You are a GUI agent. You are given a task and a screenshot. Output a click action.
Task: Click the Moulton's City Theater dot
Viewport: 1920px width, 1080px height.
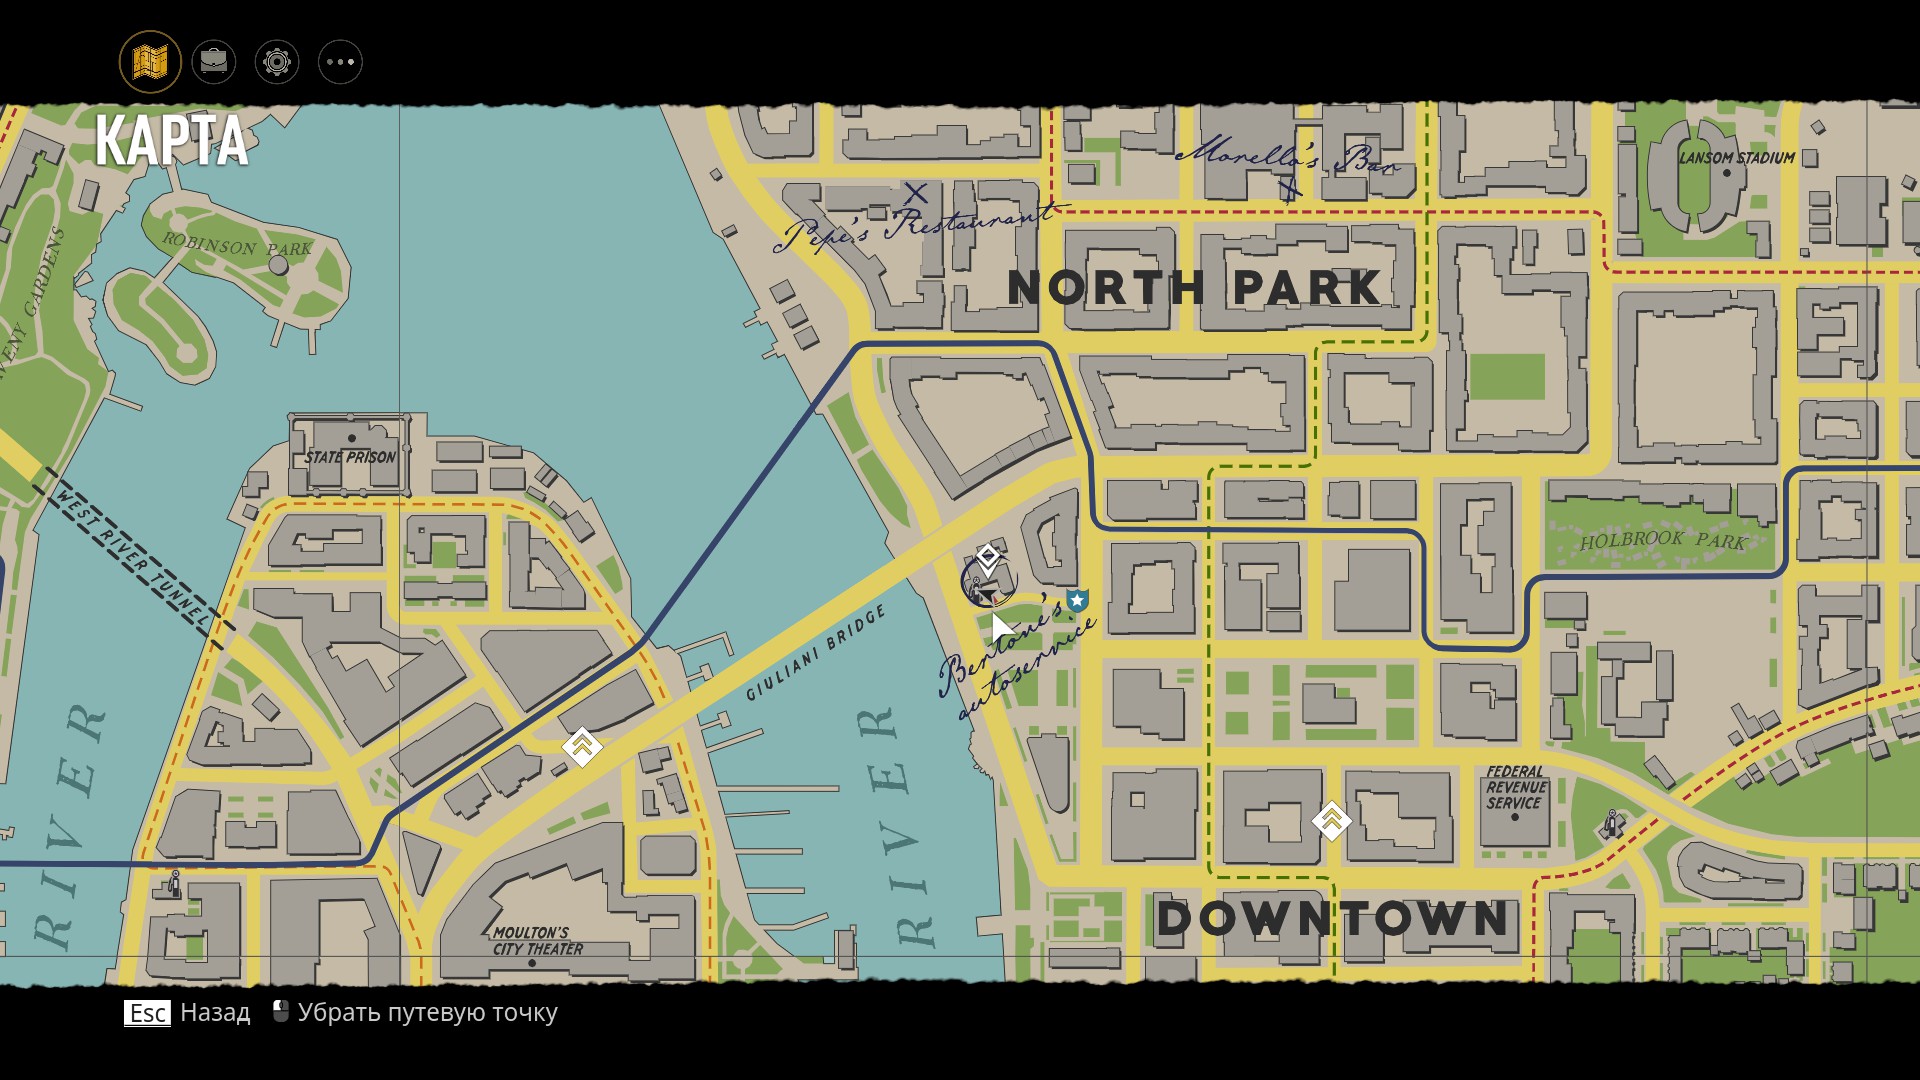point(533,963)
